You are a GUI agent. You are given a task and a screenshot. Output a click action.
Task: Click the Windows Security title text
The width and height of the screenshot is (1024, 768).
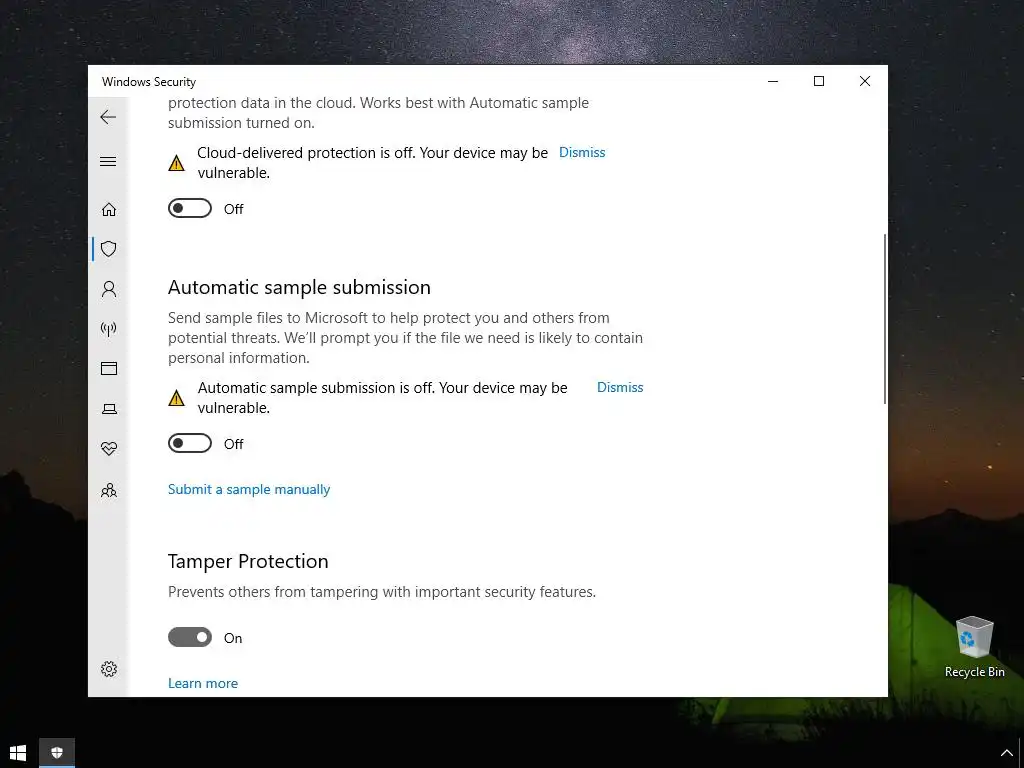click(x=149, y=82)
